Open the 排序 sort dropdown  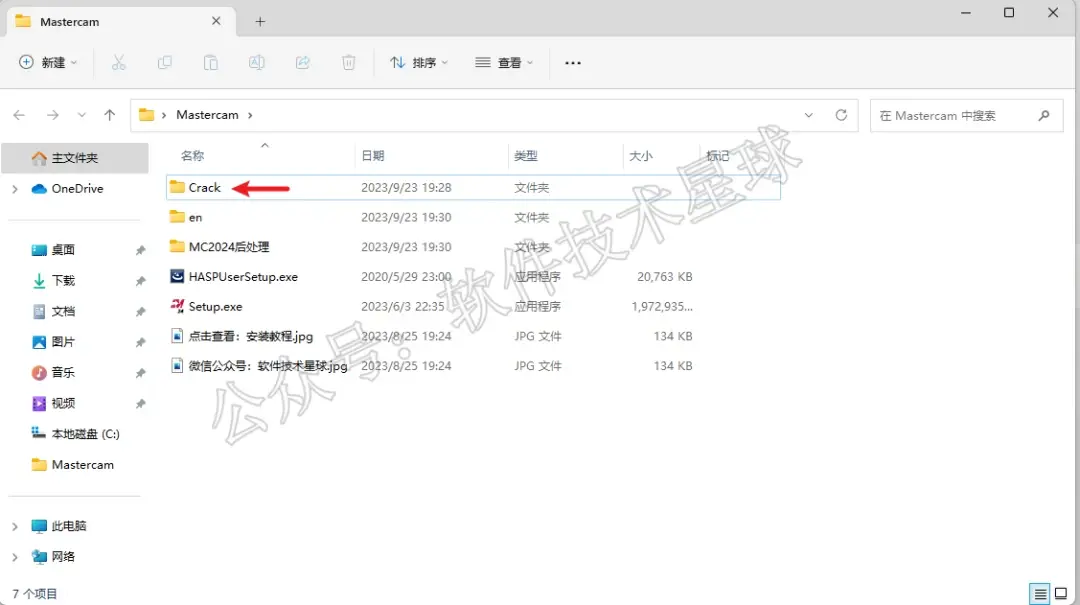419,63
